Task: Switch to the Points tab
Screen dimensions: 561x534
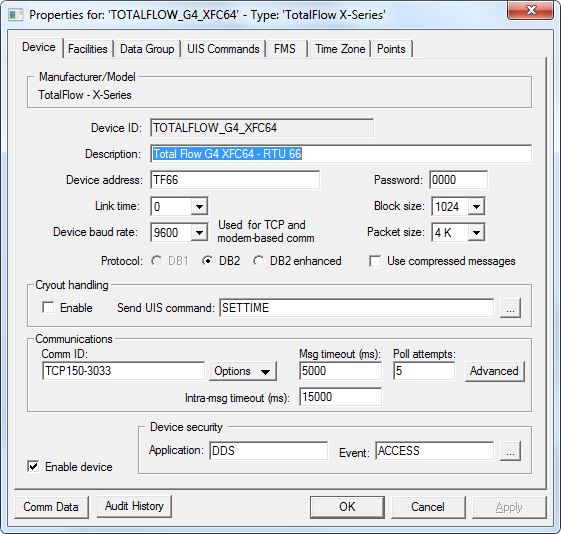Action: (391, 49)
